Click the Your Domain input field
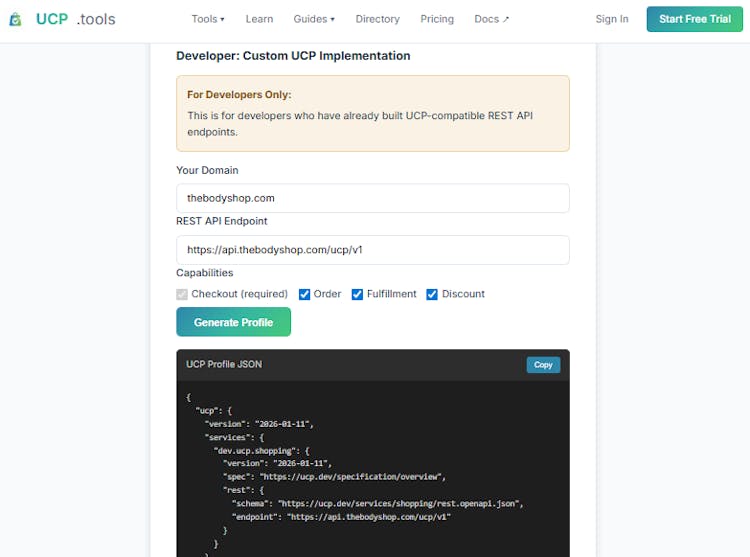Screen dimensions: 750x557 [372, 198]
